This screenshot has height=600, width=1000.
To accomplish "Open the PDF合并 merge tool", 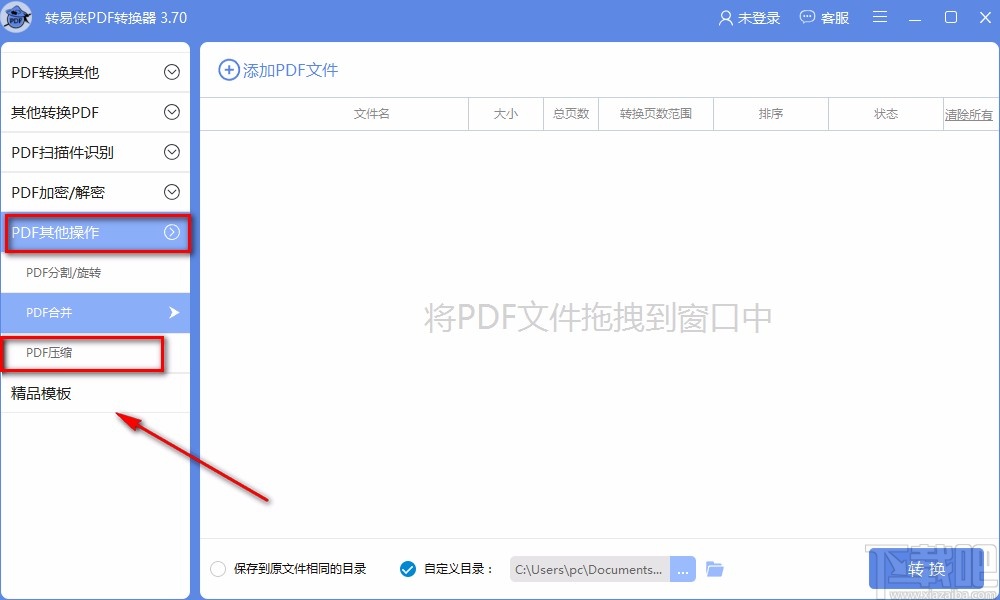I will 50,312.
